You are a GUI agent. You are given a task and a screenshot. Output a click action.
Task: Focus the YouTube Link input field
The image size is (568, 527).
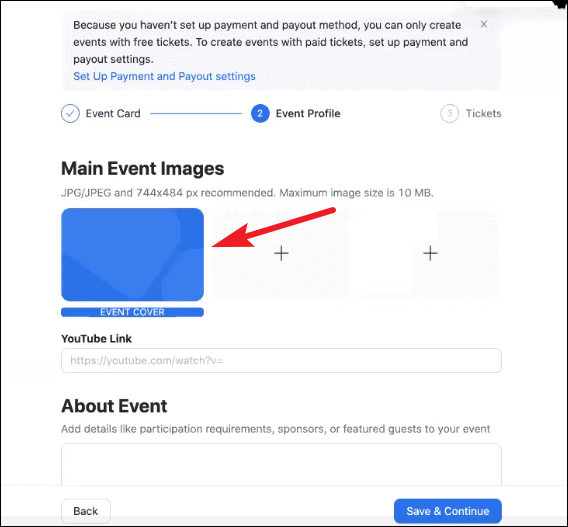click(x=281, y=360)
